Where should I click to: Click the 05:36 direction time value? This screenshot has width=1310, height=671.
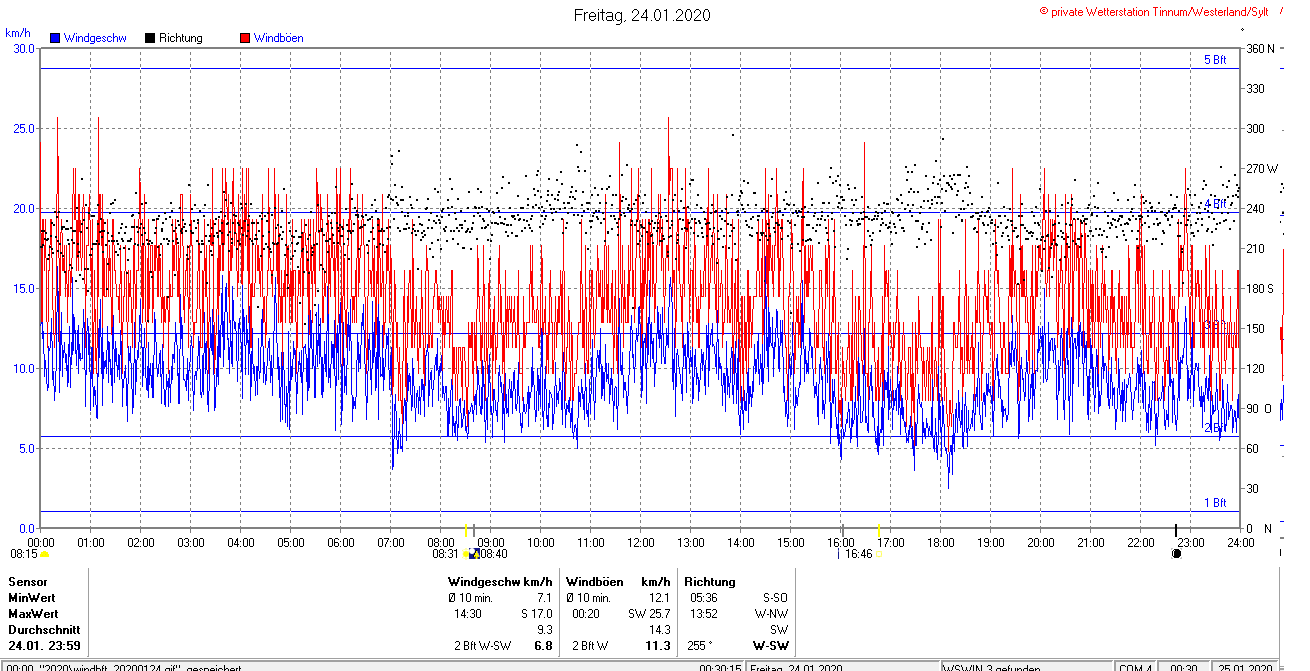(704, 598)
